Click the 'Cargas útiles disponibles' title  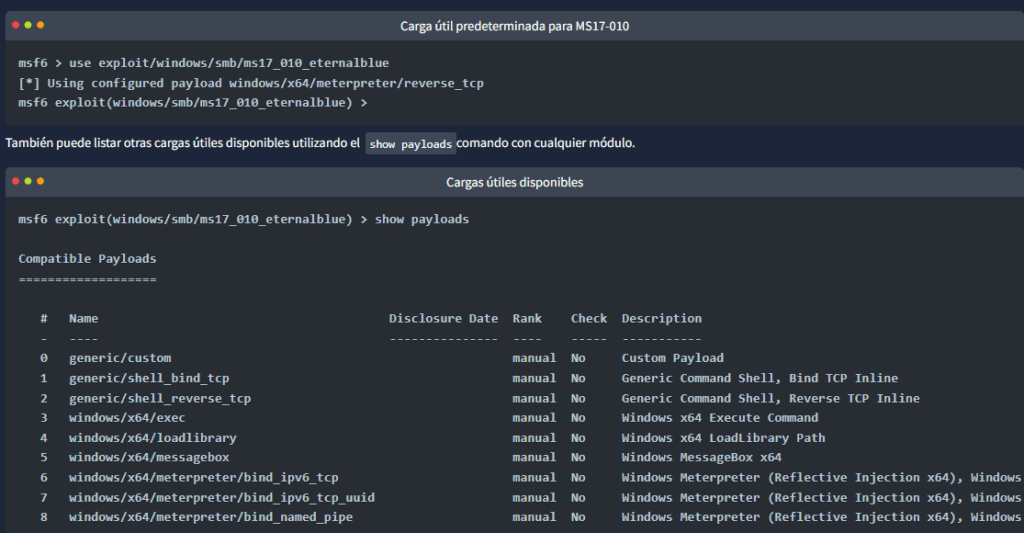(x=515, y=182)
